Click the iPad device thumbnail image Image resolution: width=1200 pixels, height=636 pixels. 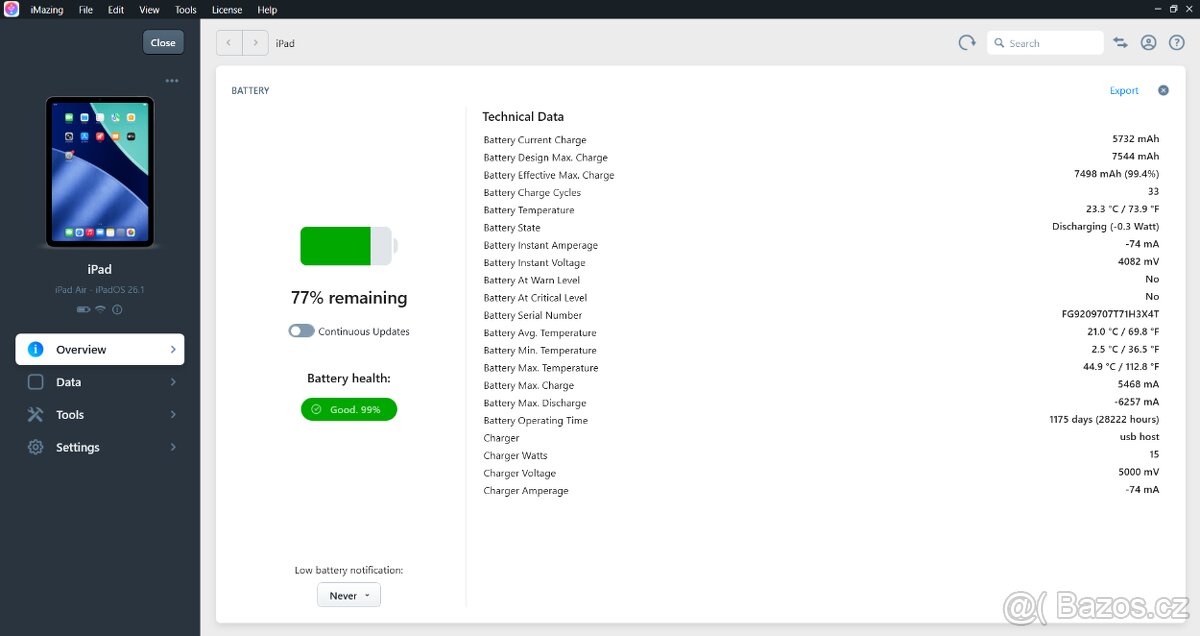point(100,172)
